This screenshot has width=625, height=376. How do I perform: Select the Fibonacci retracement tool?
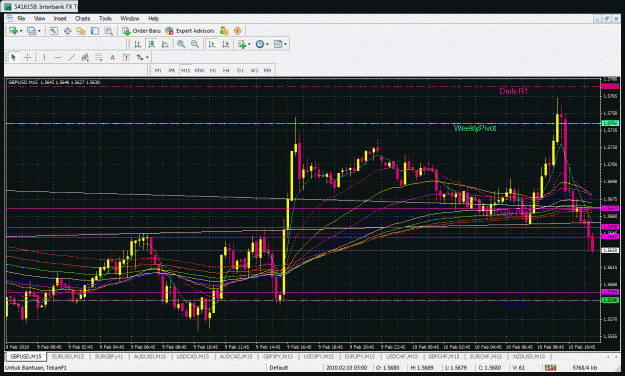click(98, 57)
